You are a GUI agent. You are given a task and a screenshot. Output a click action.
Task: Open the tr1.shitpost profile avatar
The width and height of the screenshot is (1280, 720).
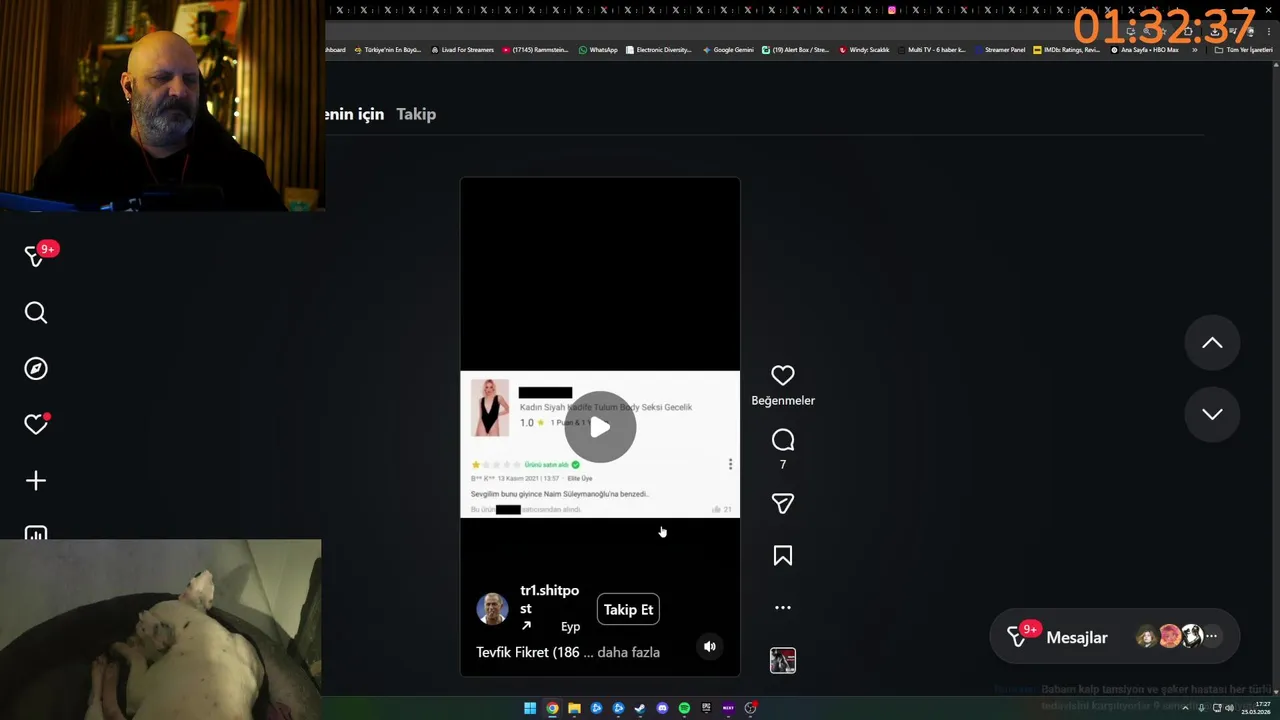pos(492,608)
